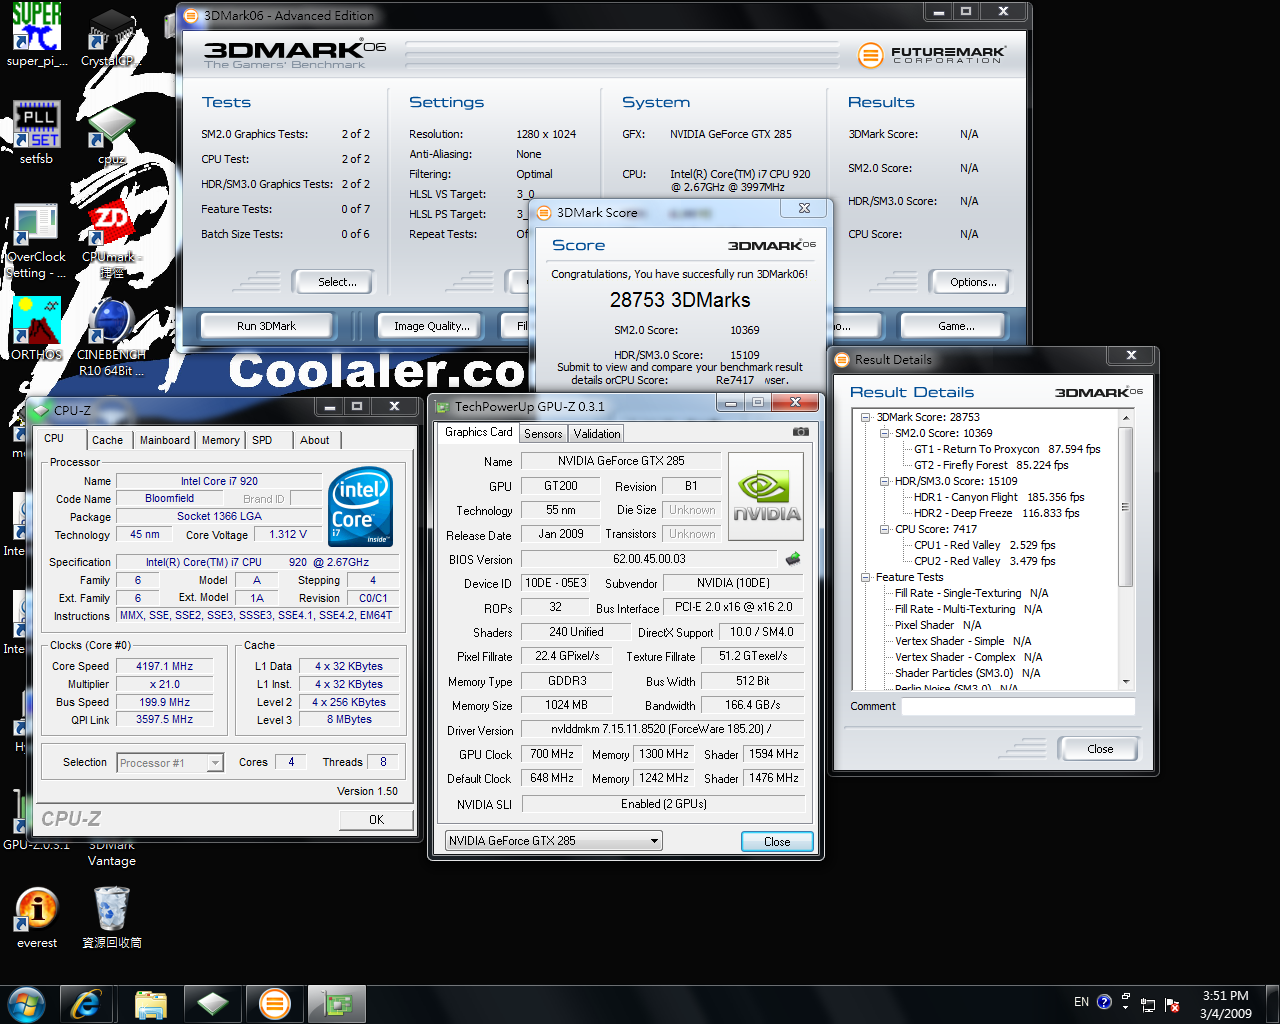Select Fill Rate - Single-Texturing row
Screen dimensions: 1280x1024
pyautogui.click(x=971, y=593)
